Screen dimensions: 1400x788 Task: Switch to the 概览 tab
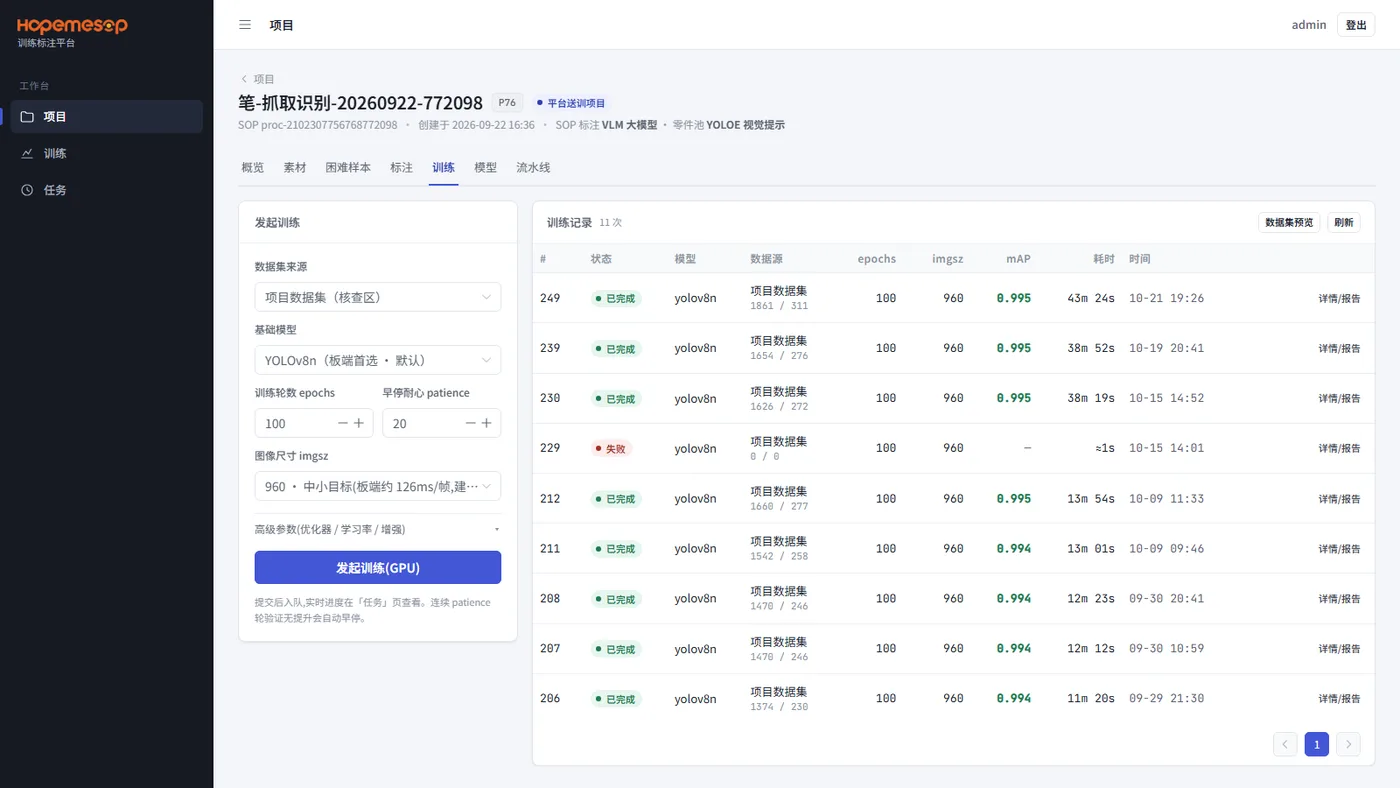click(x=253, y=167)
